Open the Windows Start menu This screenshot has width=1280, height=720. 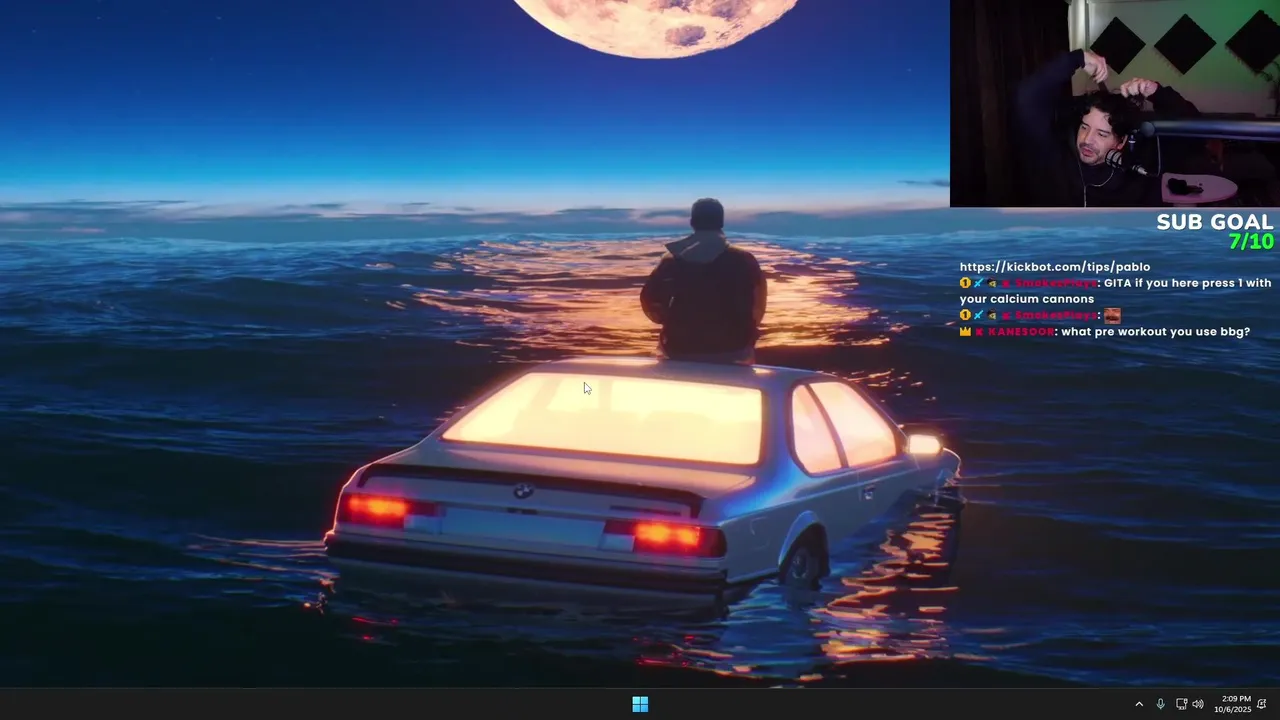point(640,704)
